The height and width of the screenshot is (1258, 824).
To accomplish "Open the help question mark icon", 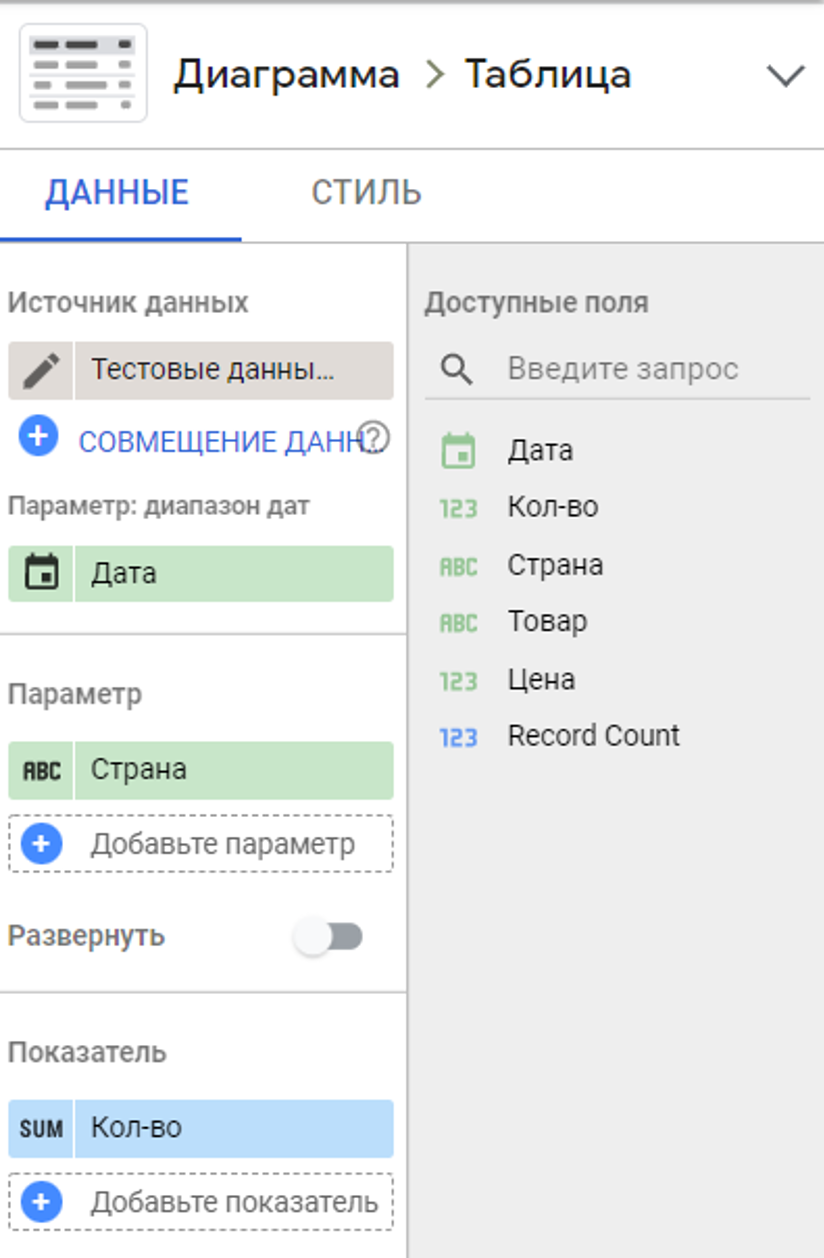I will (375, 437).
